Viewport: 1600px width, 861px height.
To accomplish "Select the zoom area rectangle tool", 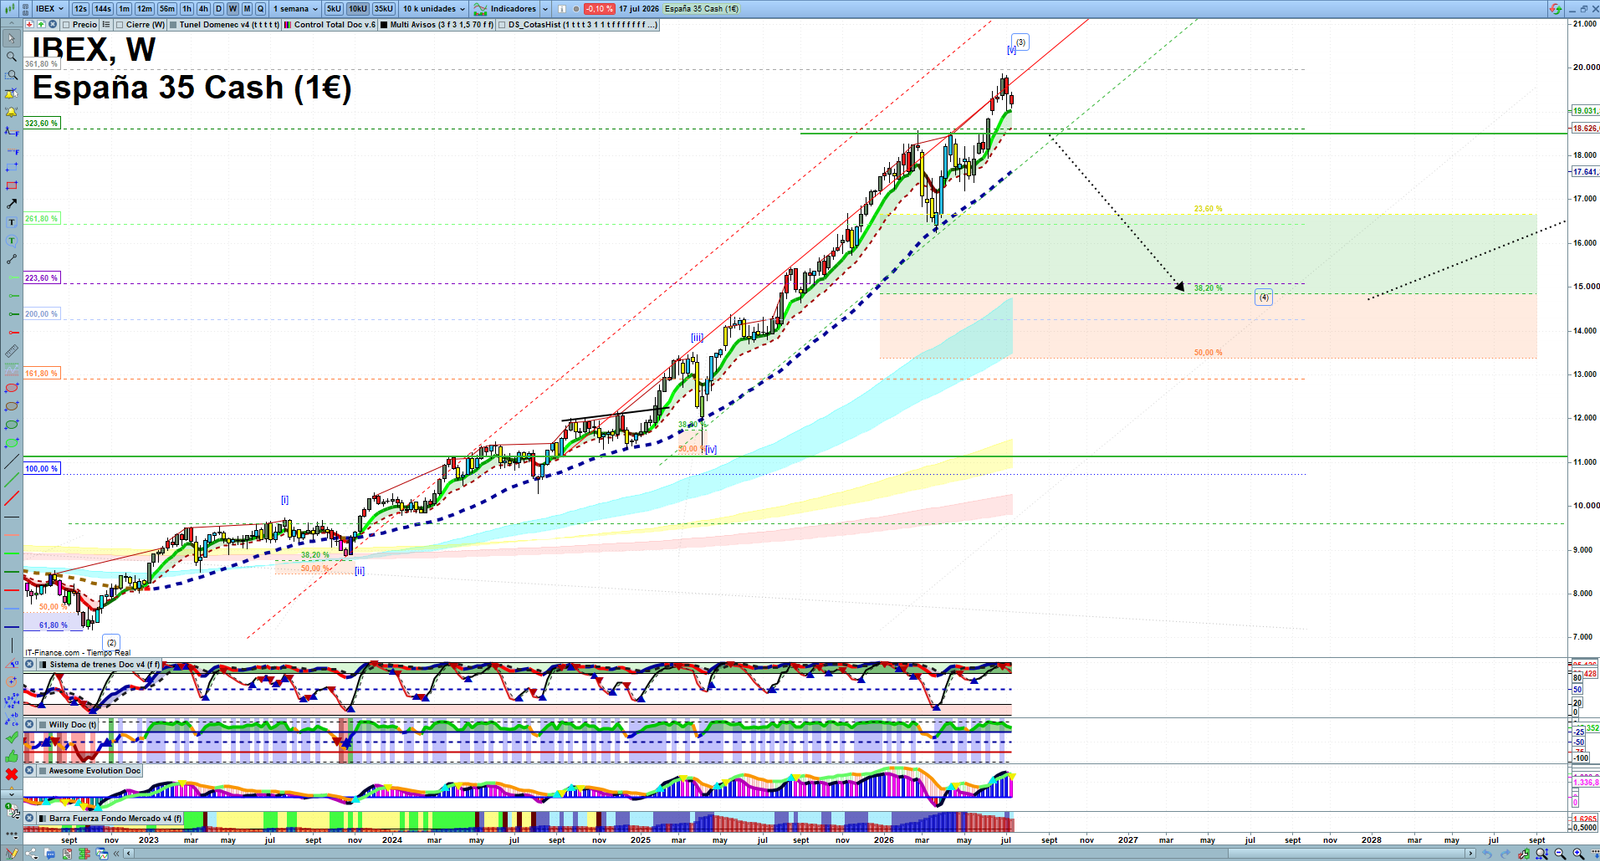I will tap(11, 75).
